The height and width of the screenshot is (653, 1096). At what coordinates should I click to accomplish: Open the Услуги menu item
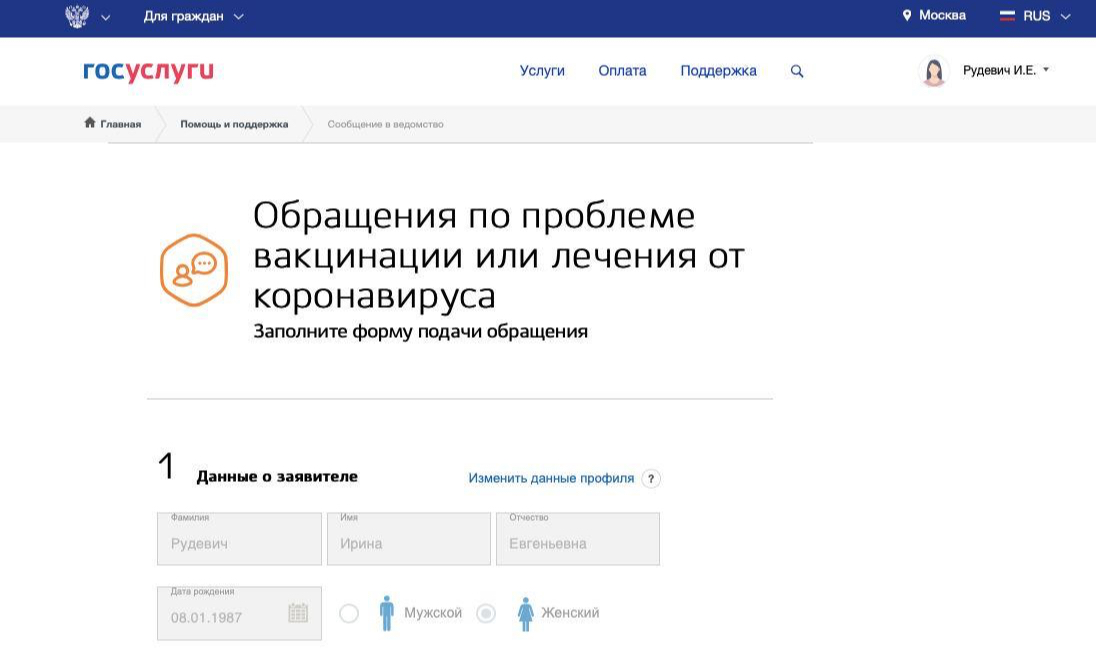tap(542, 71)
